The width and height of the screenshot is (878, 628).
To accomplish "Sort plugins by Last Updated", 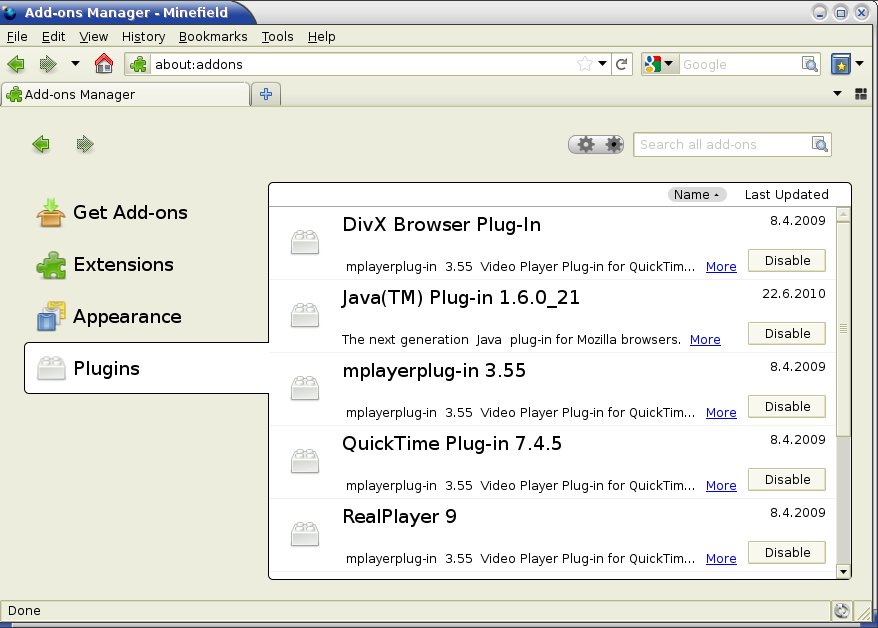I will [786, 194].
